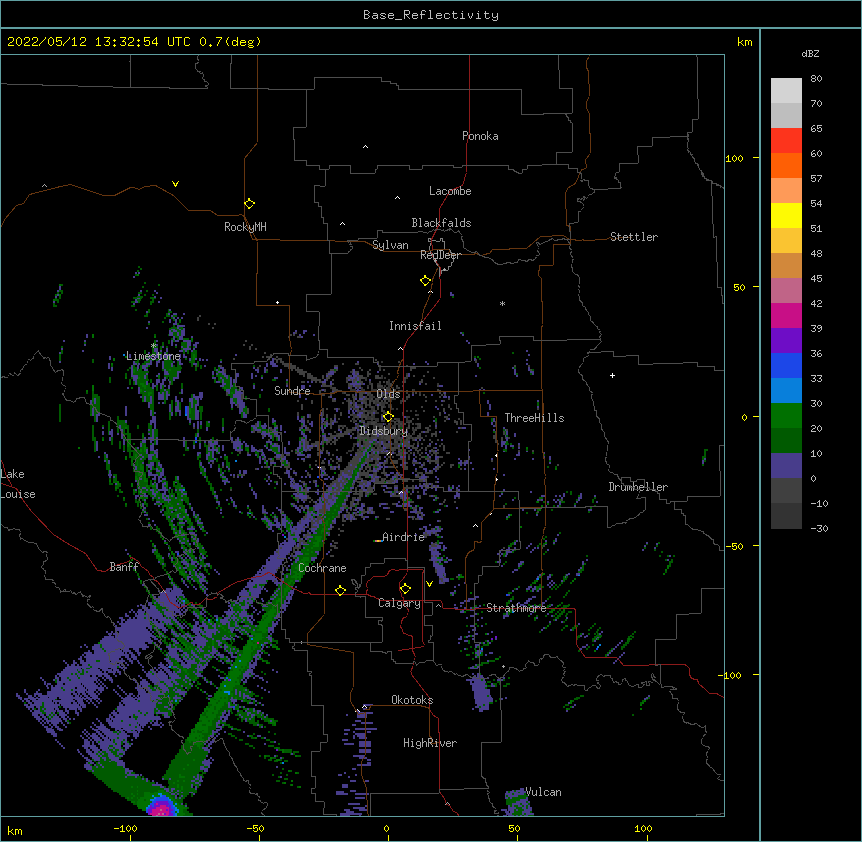Screen dimensions: 862x842
Task: Click the Sundre label
Action: pos(292,391)
